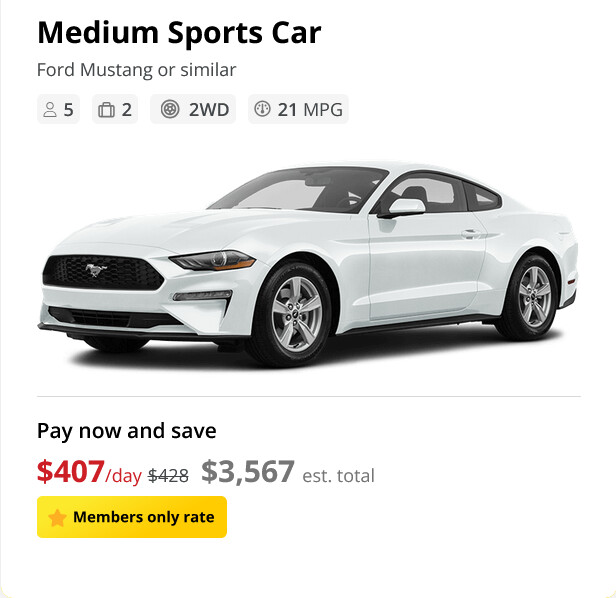Select the $407 daily rate
The image size is (616, 598).
coord(71,471)
